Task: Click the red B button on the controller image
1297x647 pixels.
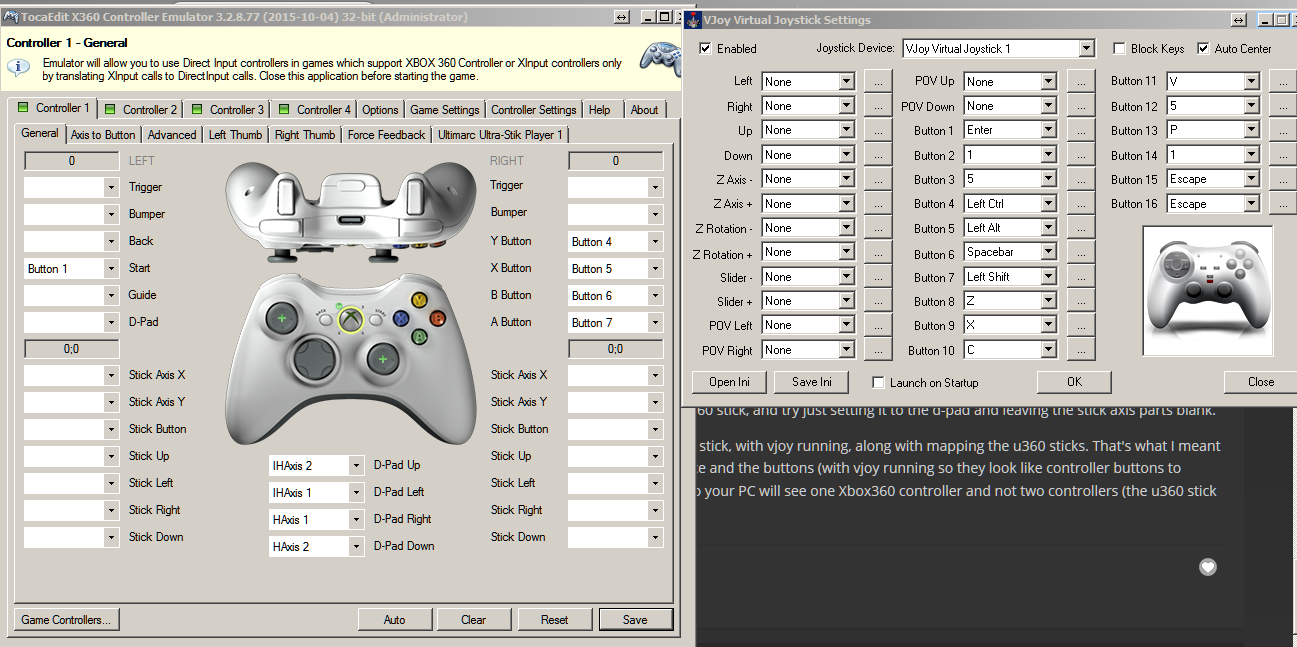Action: (x=437, y=318)
